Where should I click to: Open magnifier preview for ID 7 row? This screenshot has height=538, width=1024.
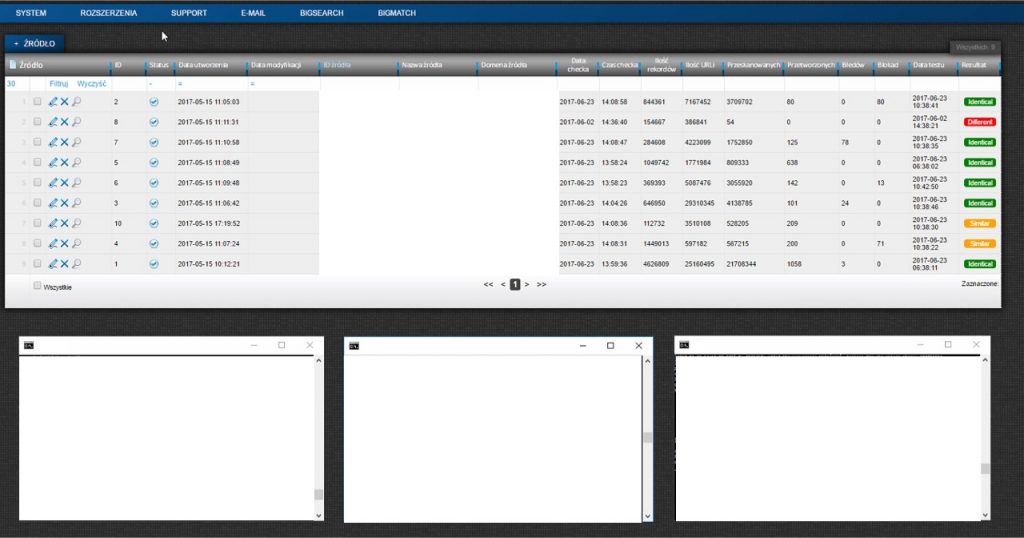(x=76, y=142)
